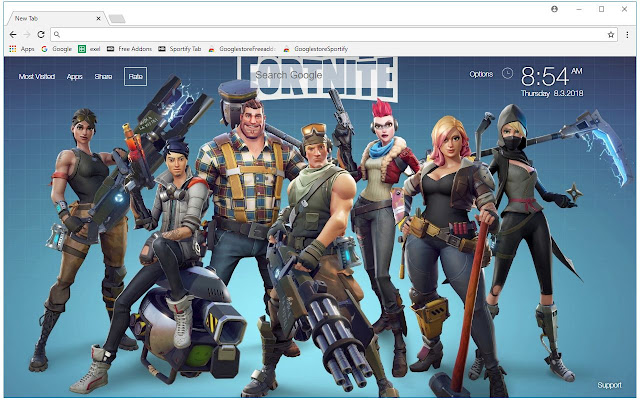Click the browser forward arrow
Image resolution: width=640 pixels, height=400 pixels.
(x=27, y=35)
